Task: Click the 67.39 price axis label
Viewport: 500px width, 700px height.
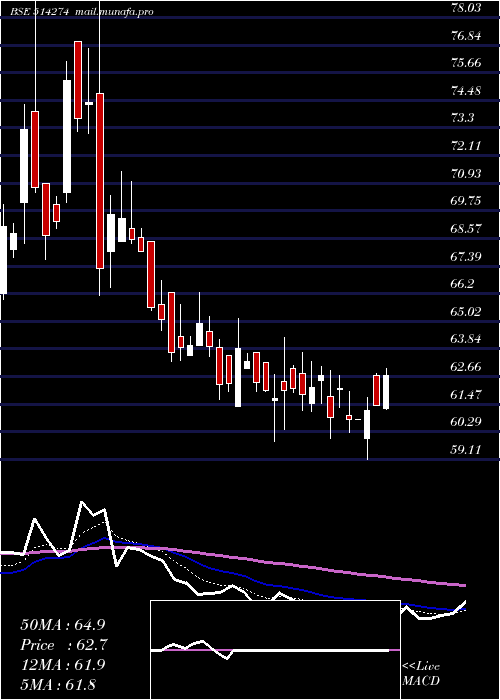Action: coord(466,256)
